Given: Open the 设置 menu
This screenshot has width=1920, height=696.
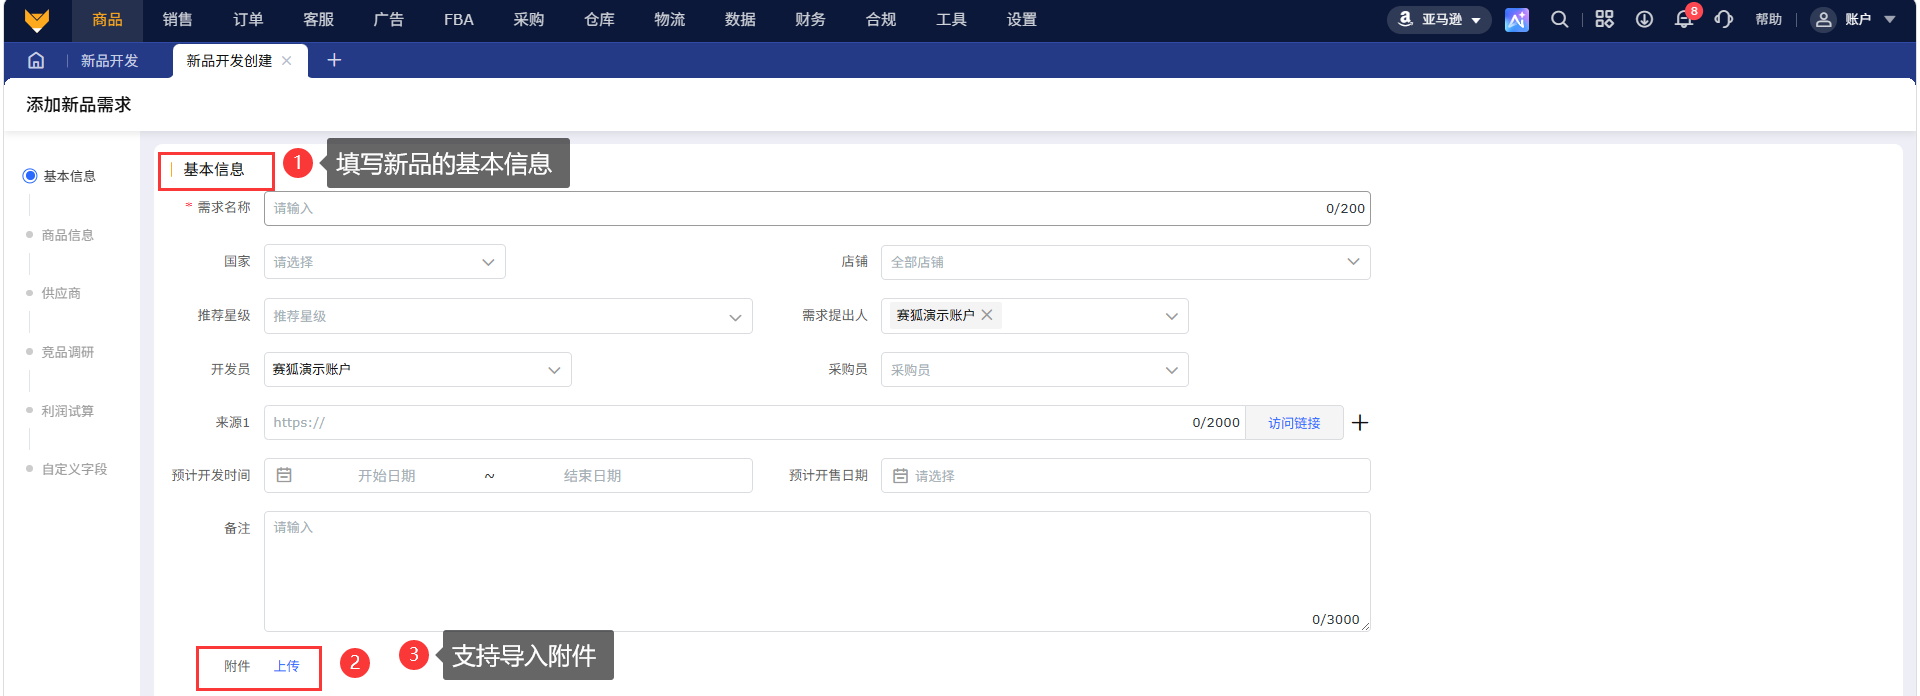Looking at the screenshot, I should click(x=1021, y=20).
